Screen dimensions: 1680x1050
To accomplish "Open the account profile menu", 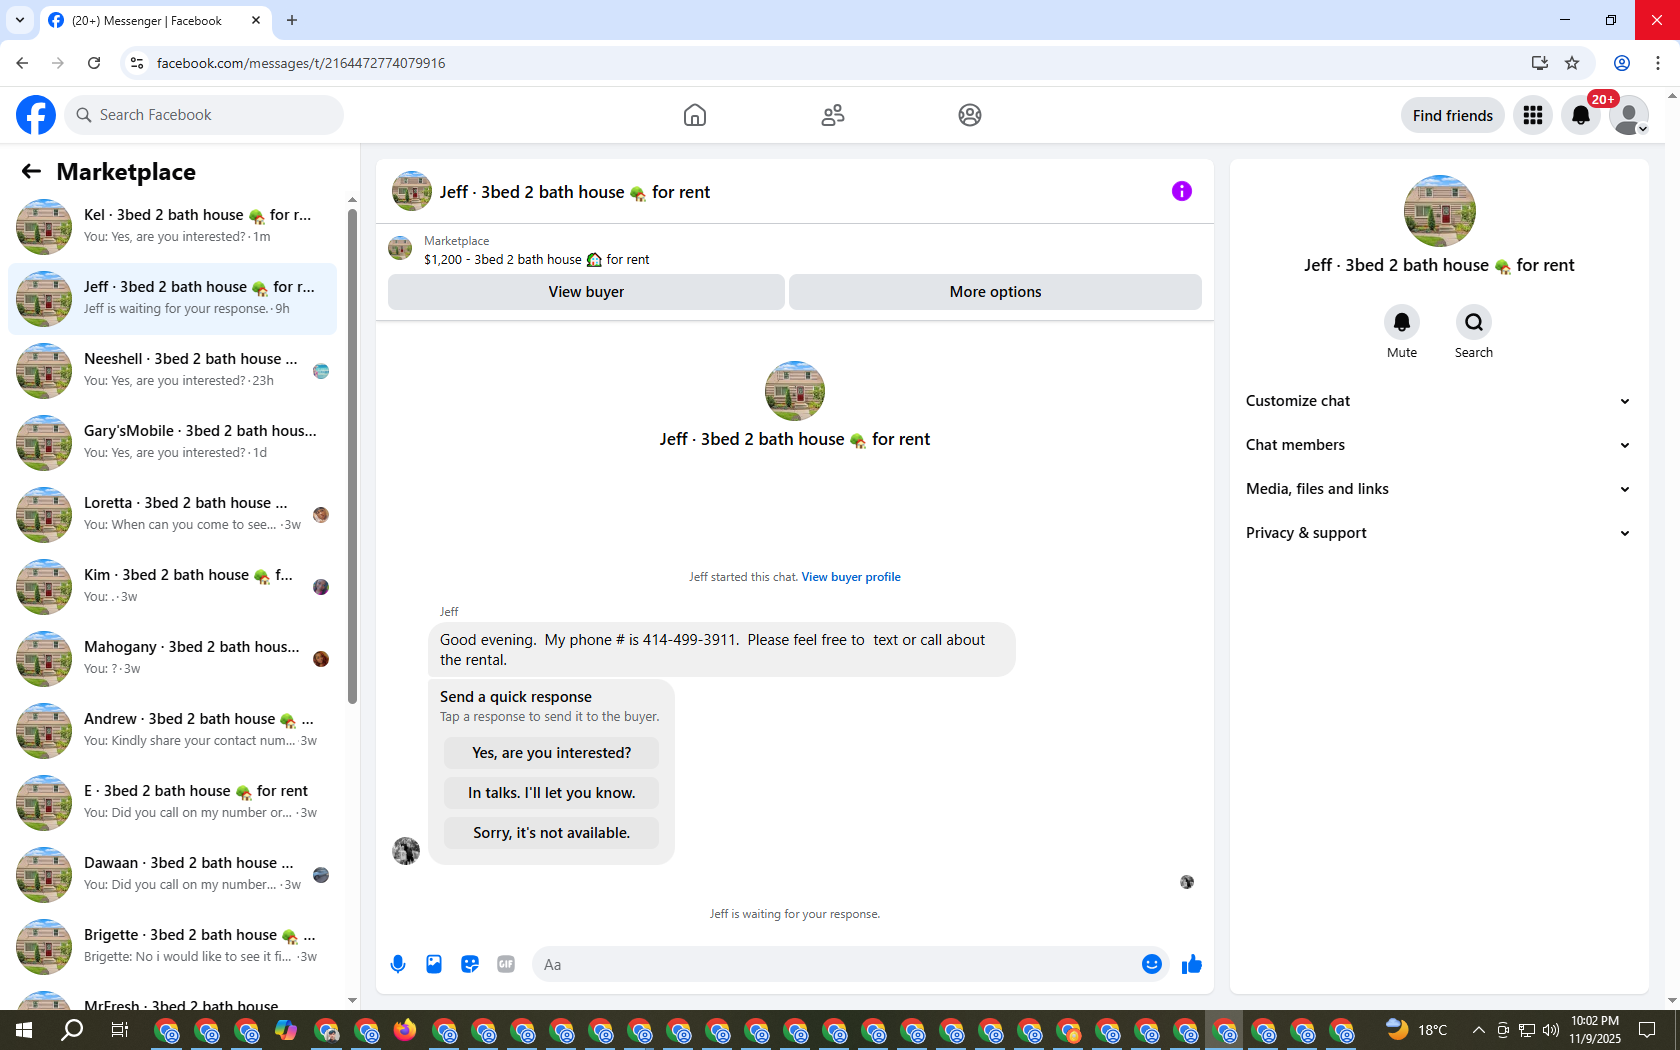I will coord(1629,115).
